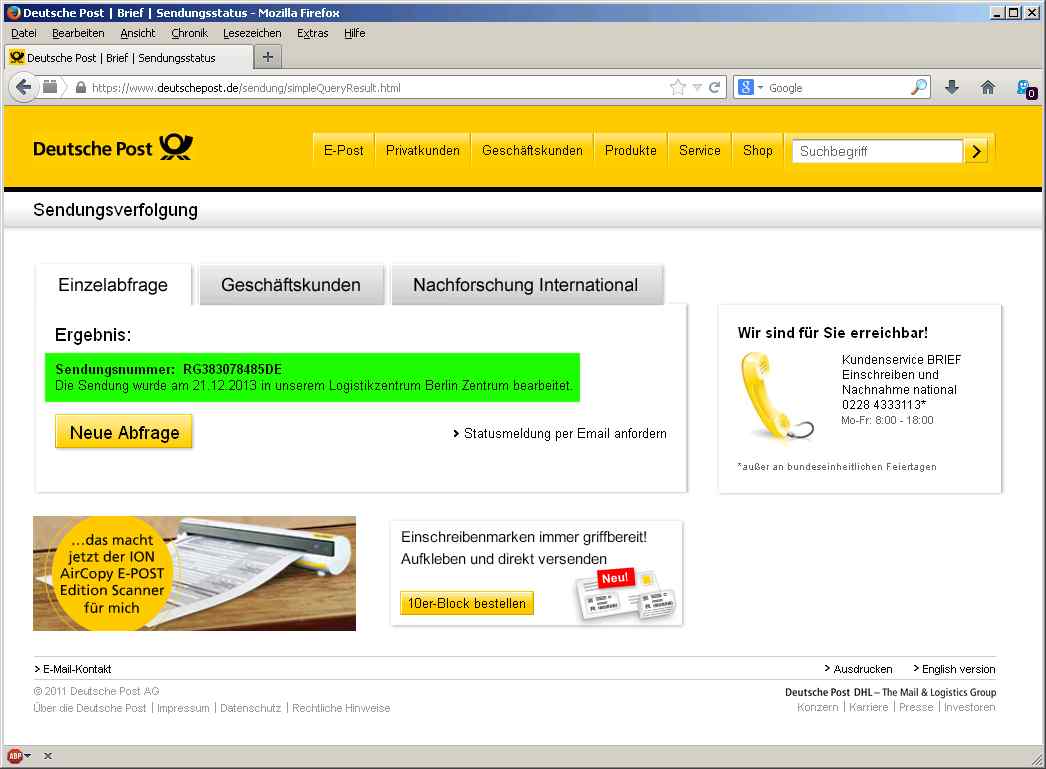
Task: Switch to the Geschäftskunden tracking tab
Action: [x=290, y=285]
